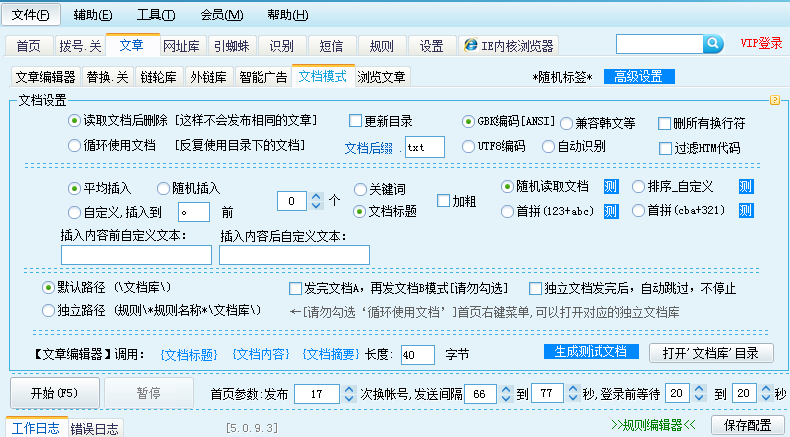This screenshot has height=437, width=790.
Task: Click the 长度 40 字节 field
Action: click(x=418, y=355)
